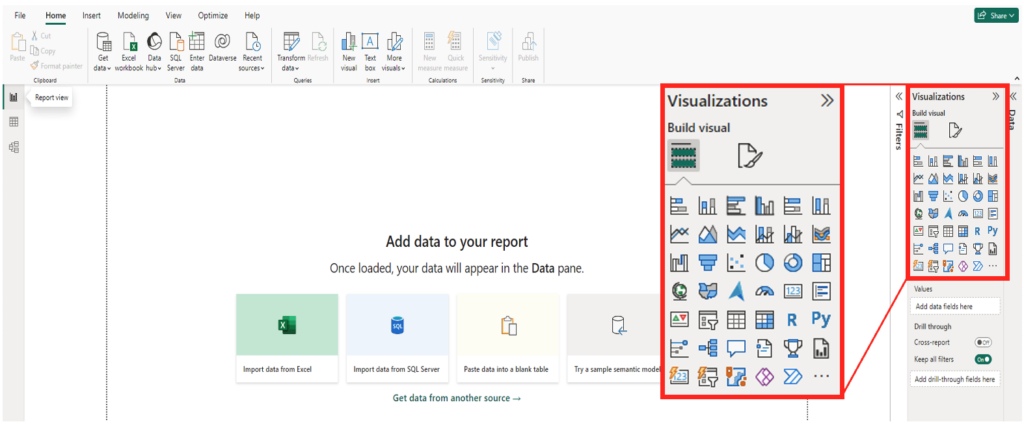Open the SQL Server data source
The width and height of the screenshot is (1024, 424).
(x=175, y=47)
